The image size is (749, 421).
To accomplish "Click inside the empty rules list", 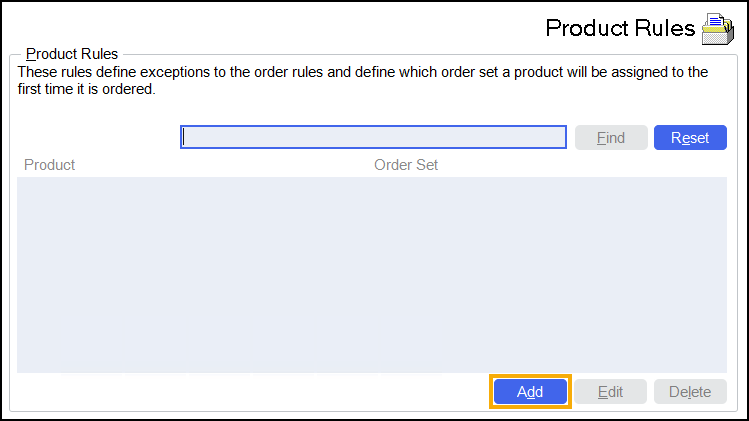I will tap(370, 275).
